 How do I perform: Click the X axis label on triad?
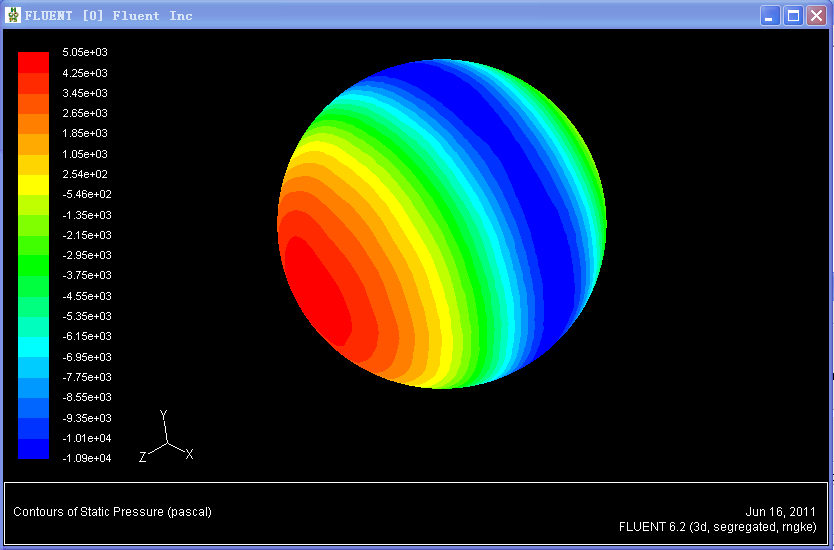click(x=189, y=454)
